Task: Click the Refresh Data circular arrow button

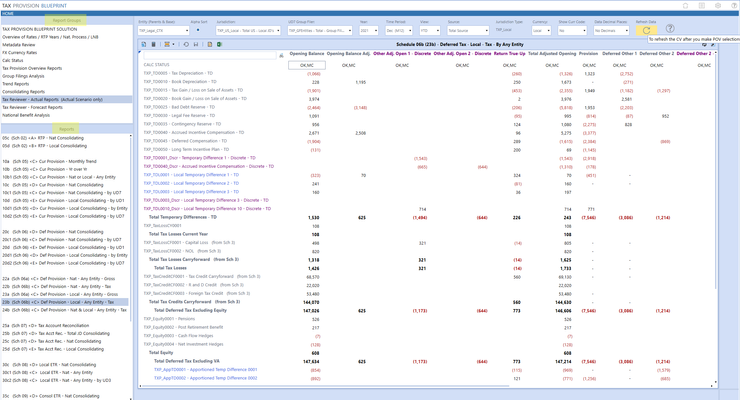Action: (646, 30)
